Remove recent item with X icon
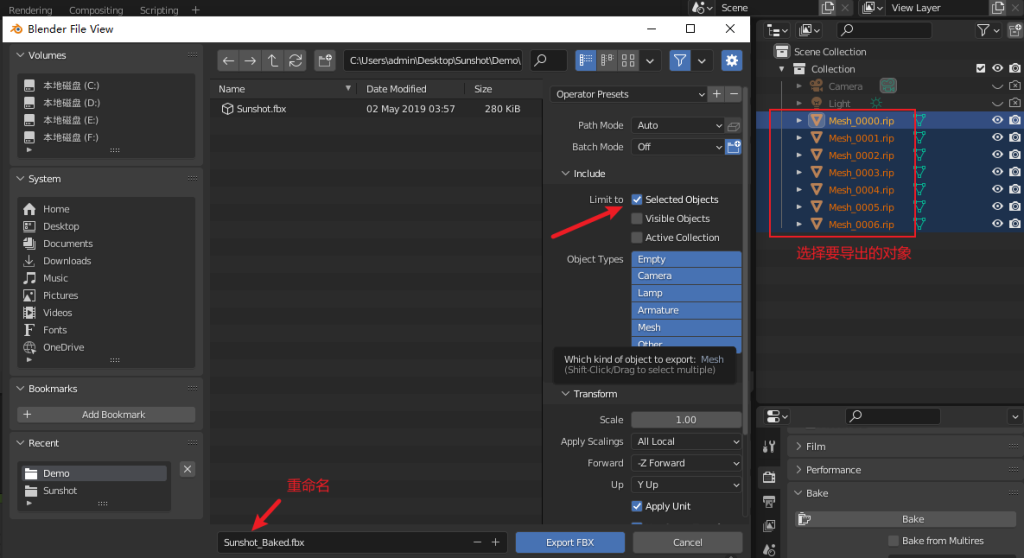This screenshot has height=558, width=1024. click(x=187, y=469)
